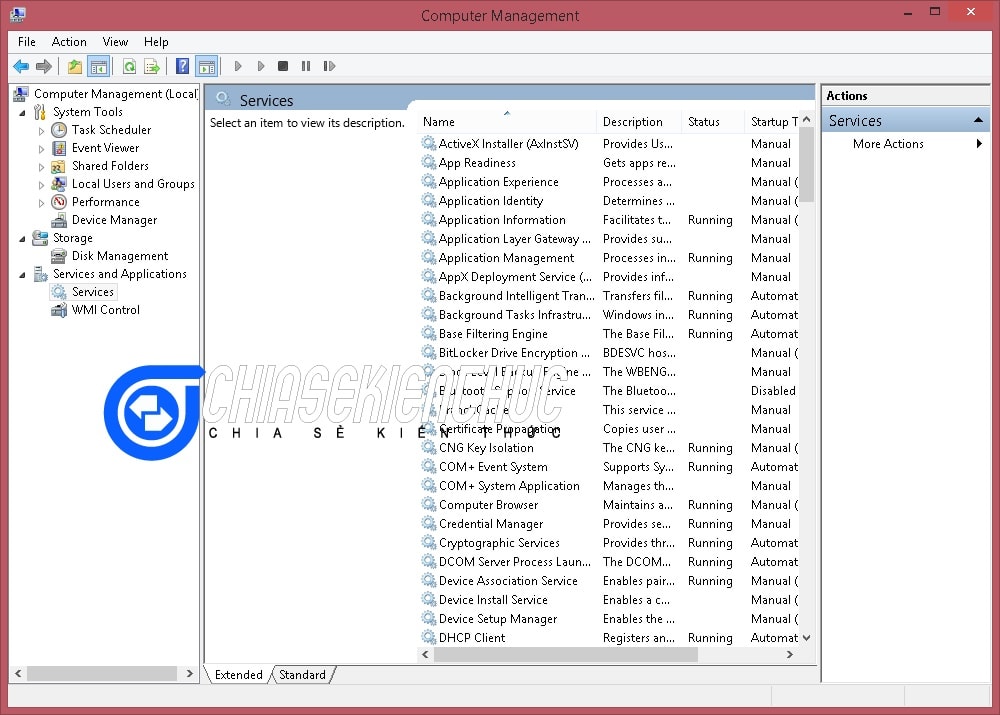The height and width of the screenshot is (715, 1000).
Task: Select the Services tree node
Action: [92, 291]
